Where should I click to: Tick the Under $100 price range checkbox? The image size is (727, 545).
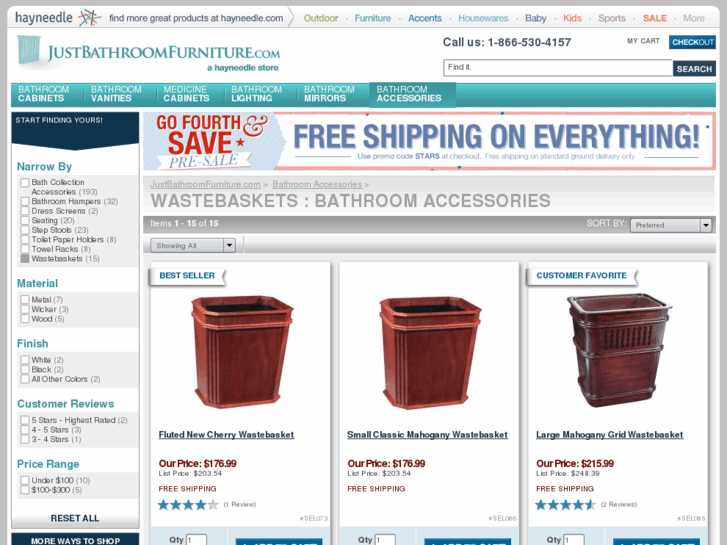25,481
